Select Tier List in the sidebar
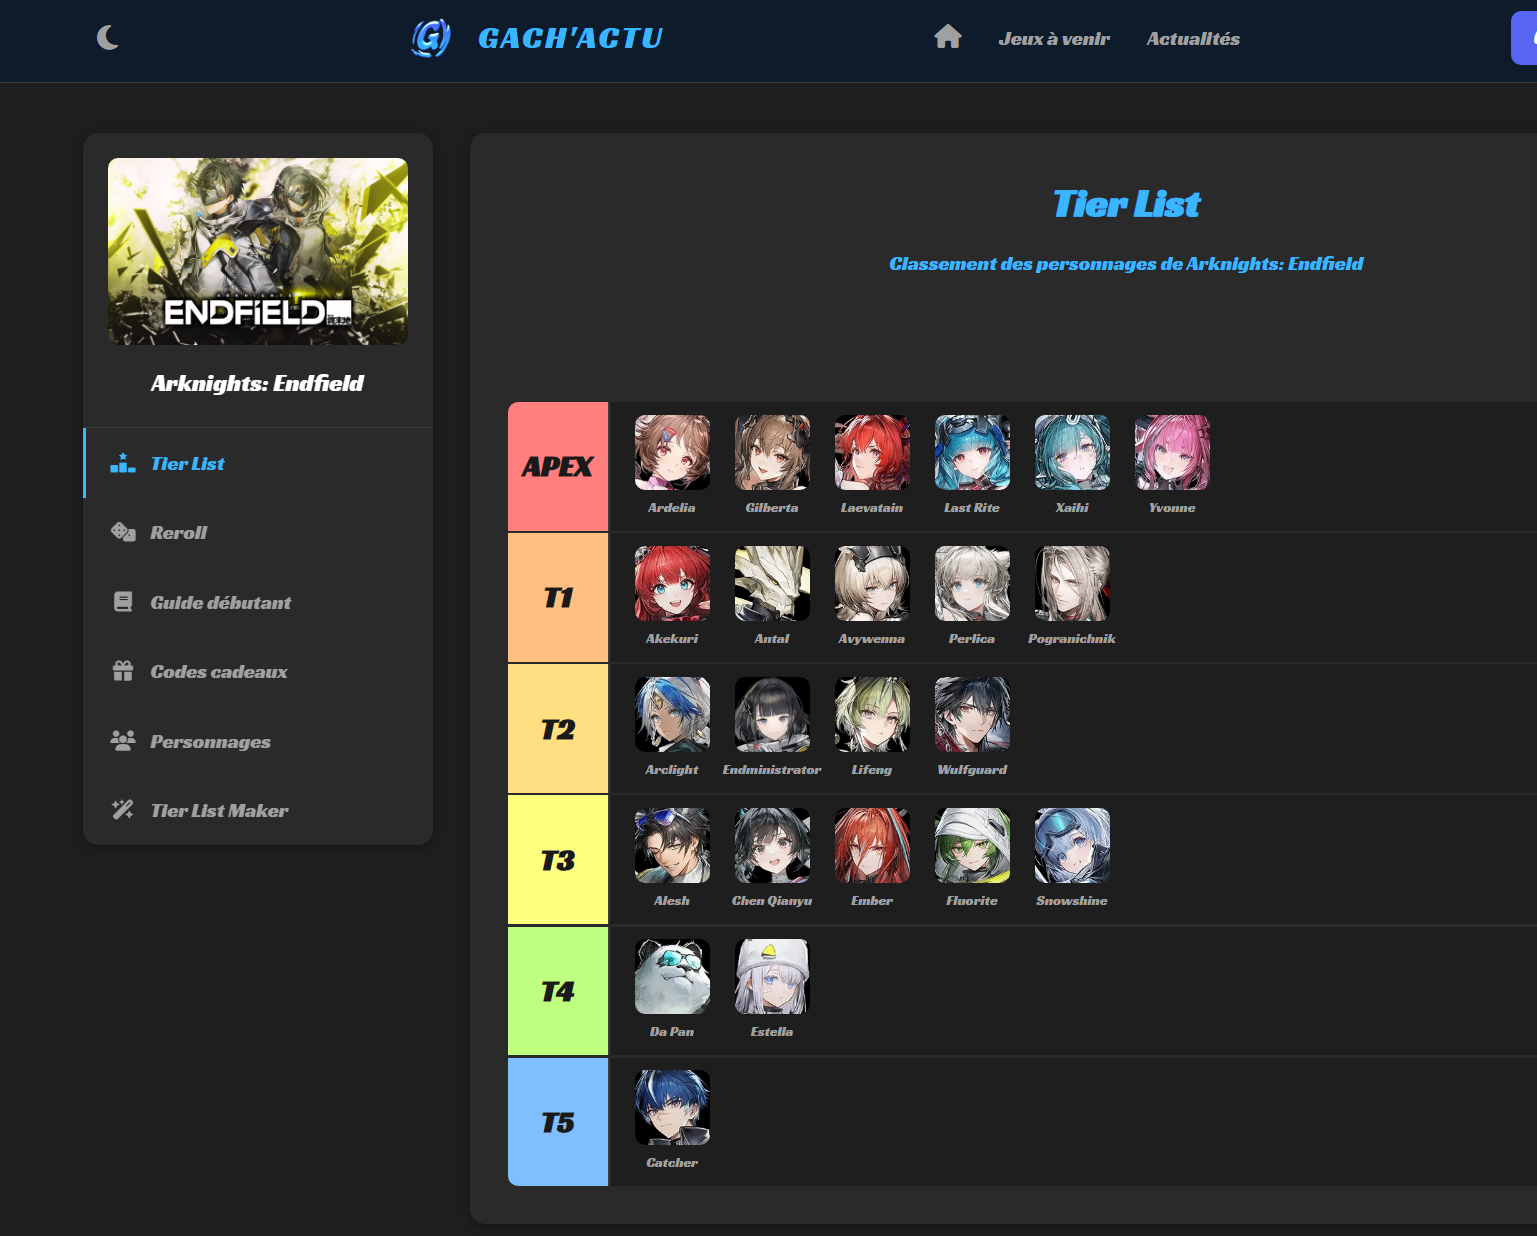1537x1236 pixels. pyautogui.click(x=187, y=464)
